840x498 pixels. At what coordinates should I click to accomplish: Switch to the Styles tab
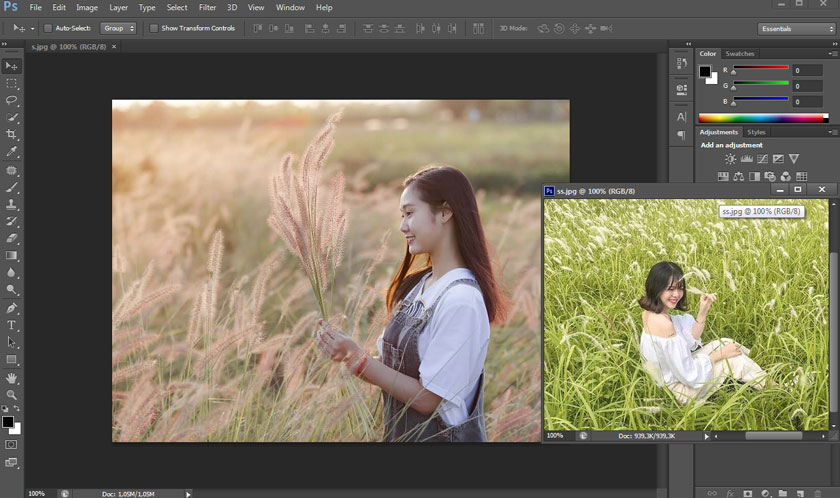(x=756, y=132)
